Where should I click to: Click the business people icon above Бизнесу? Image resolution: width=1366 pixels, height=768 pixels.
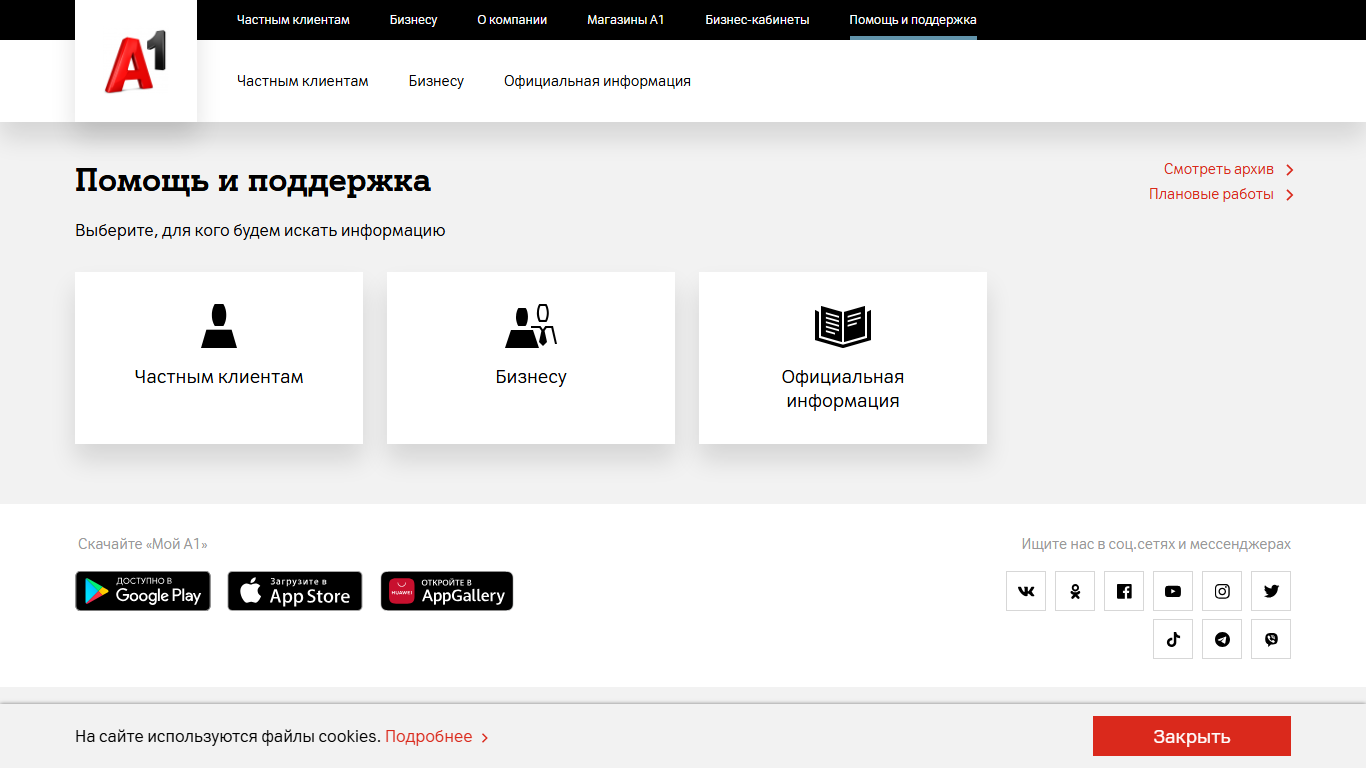pos(531,326)
